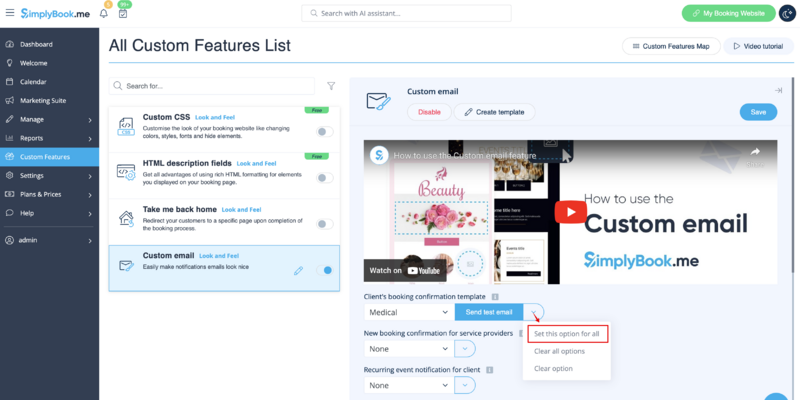Toggle the Custom CSS switch
The width and height of the screenshot is (800, 400).
pos(324,132)
